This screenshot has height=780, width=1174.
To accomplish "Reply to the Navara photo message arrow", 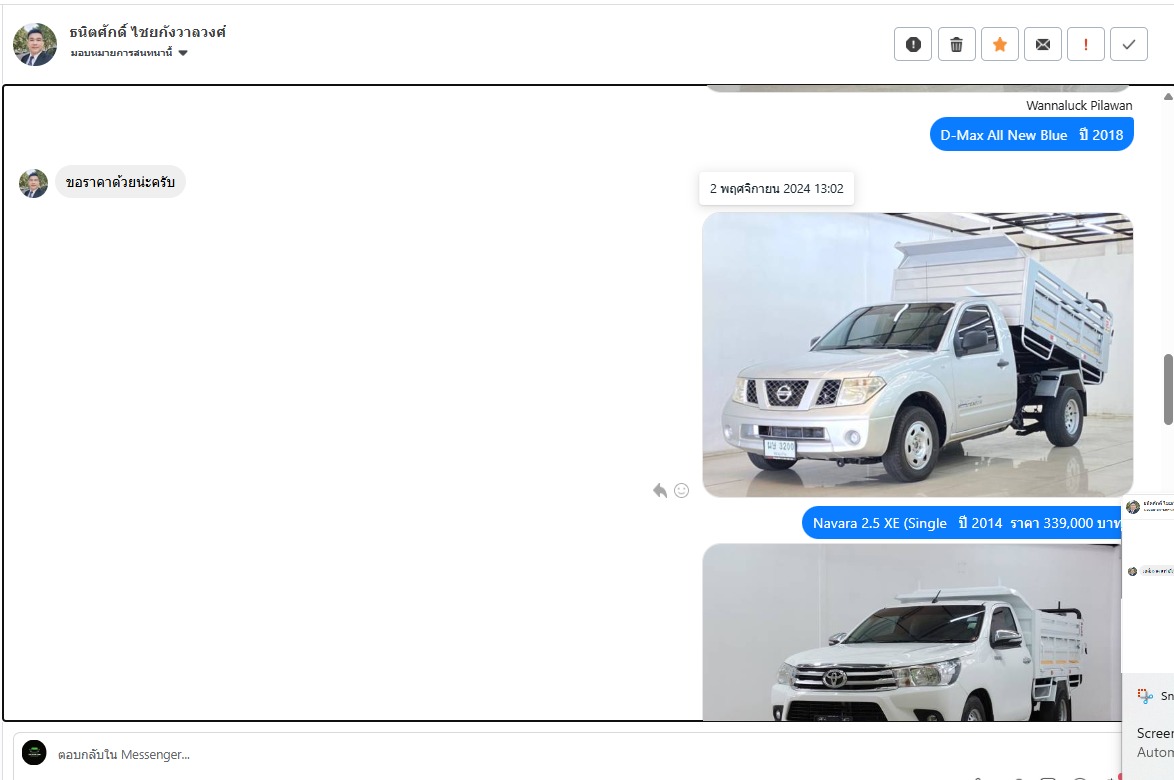I will click(x=660, y=490).
